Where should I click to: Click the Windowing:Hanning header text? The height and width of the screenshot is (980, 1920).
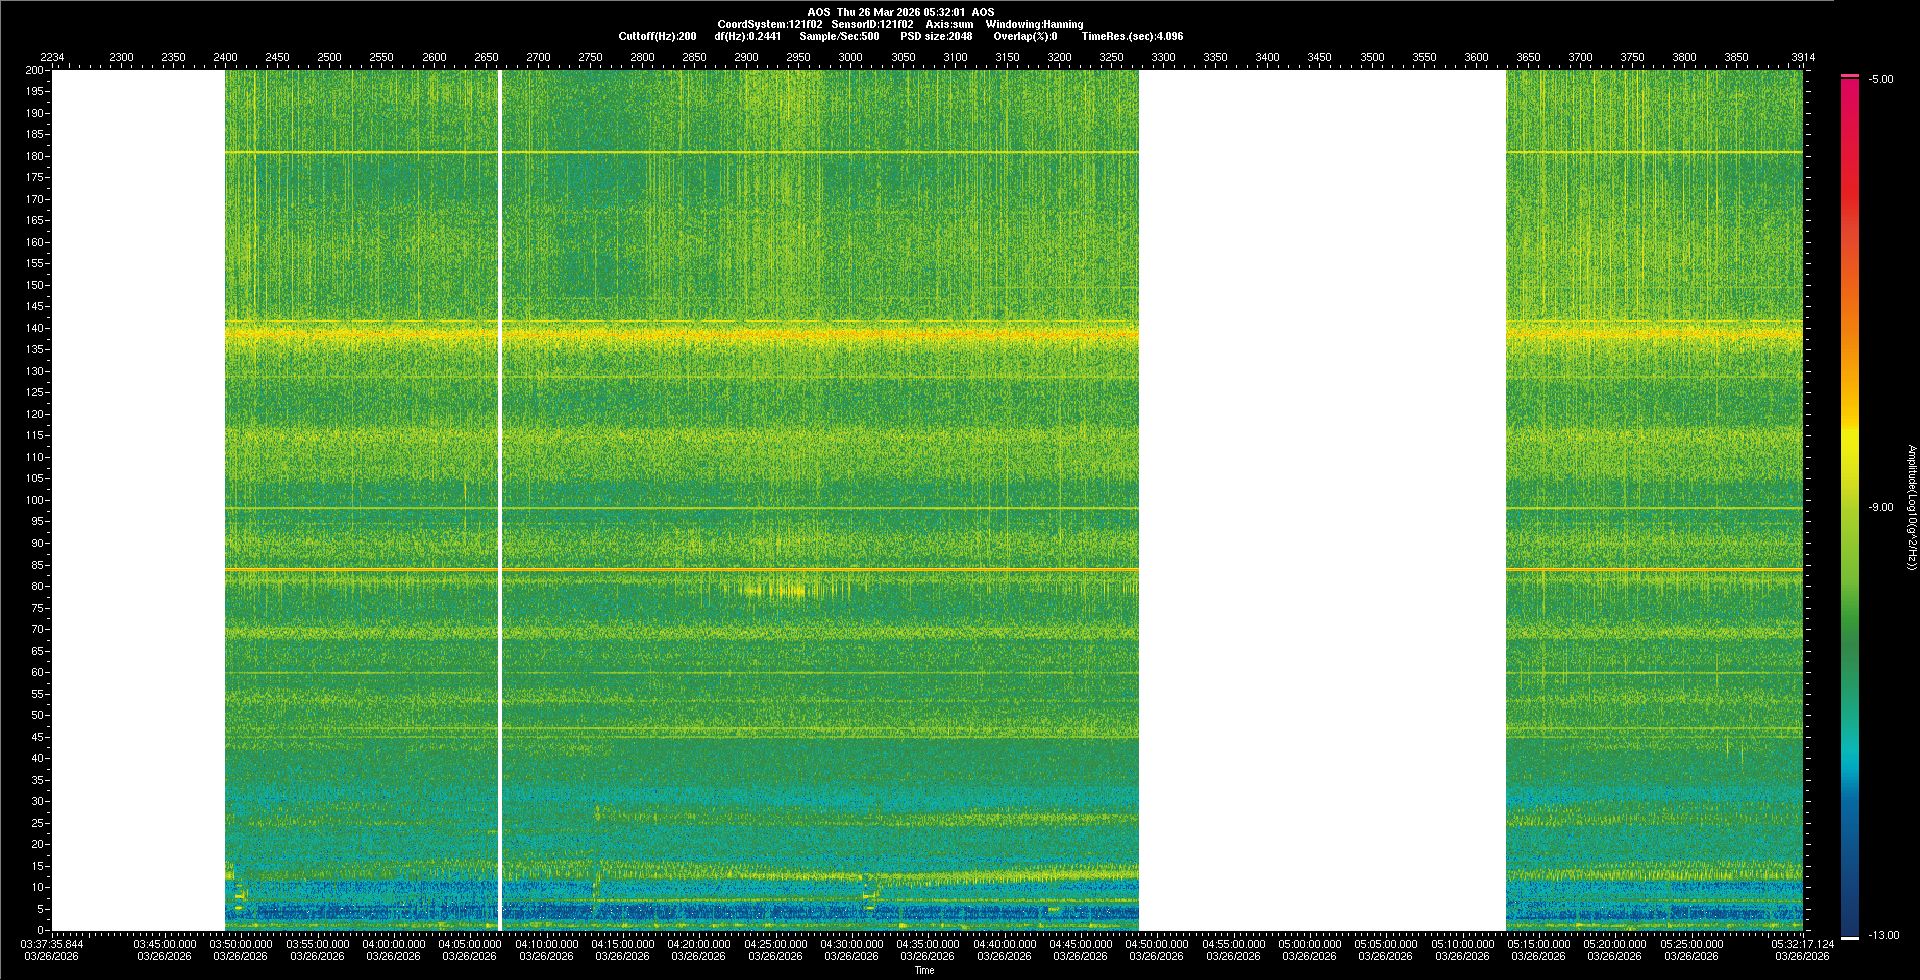pos(1034,24)
